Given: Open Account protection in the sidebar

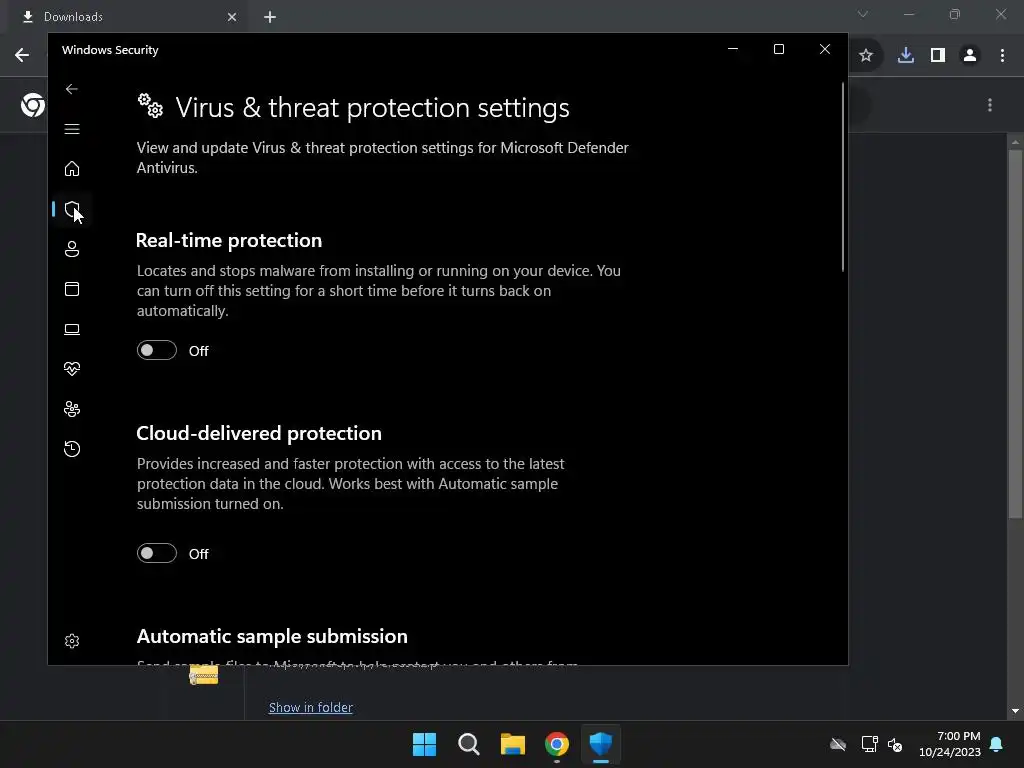Looking at the screenshot, I should 72,249.
